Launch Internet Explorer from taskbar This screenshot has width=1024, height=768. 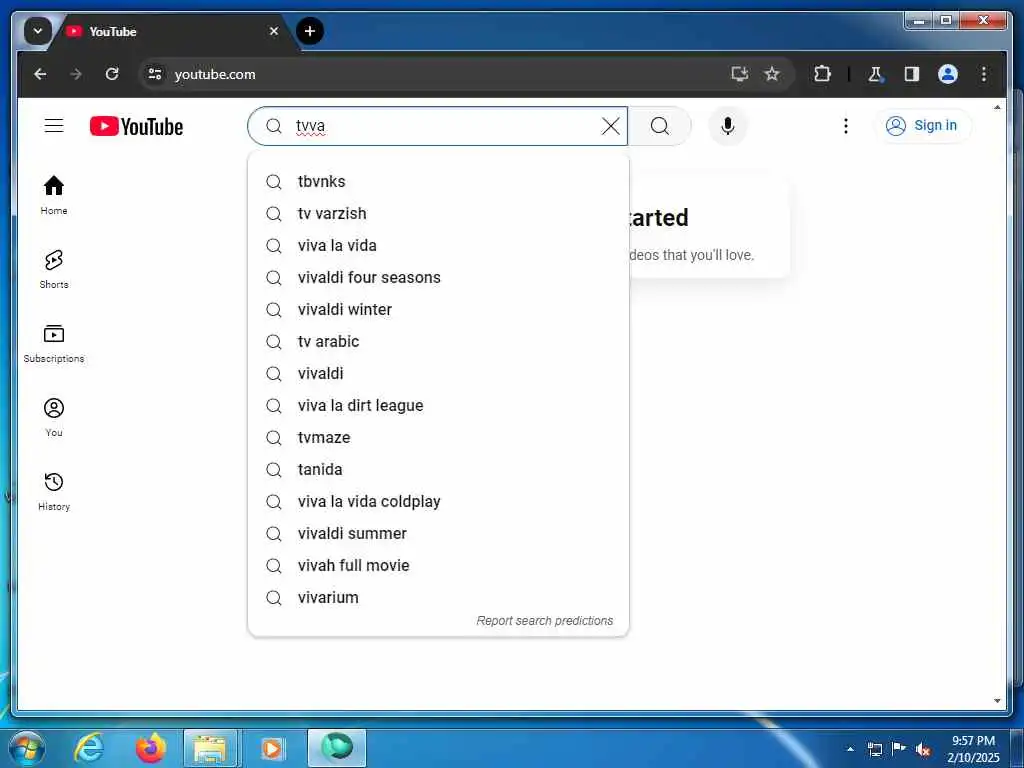(89, 748)
